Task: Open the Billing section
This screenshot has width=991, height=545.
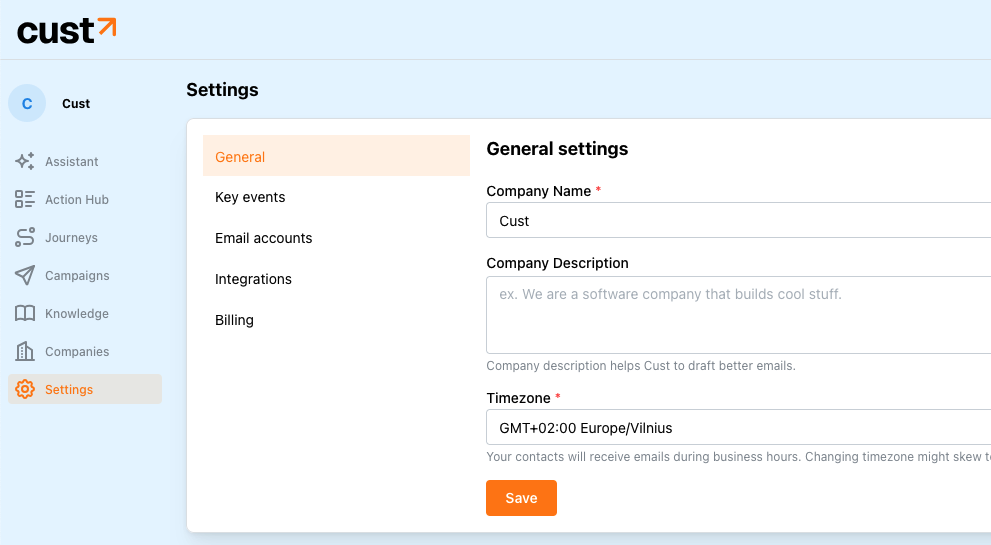Action: click(234, 320)
